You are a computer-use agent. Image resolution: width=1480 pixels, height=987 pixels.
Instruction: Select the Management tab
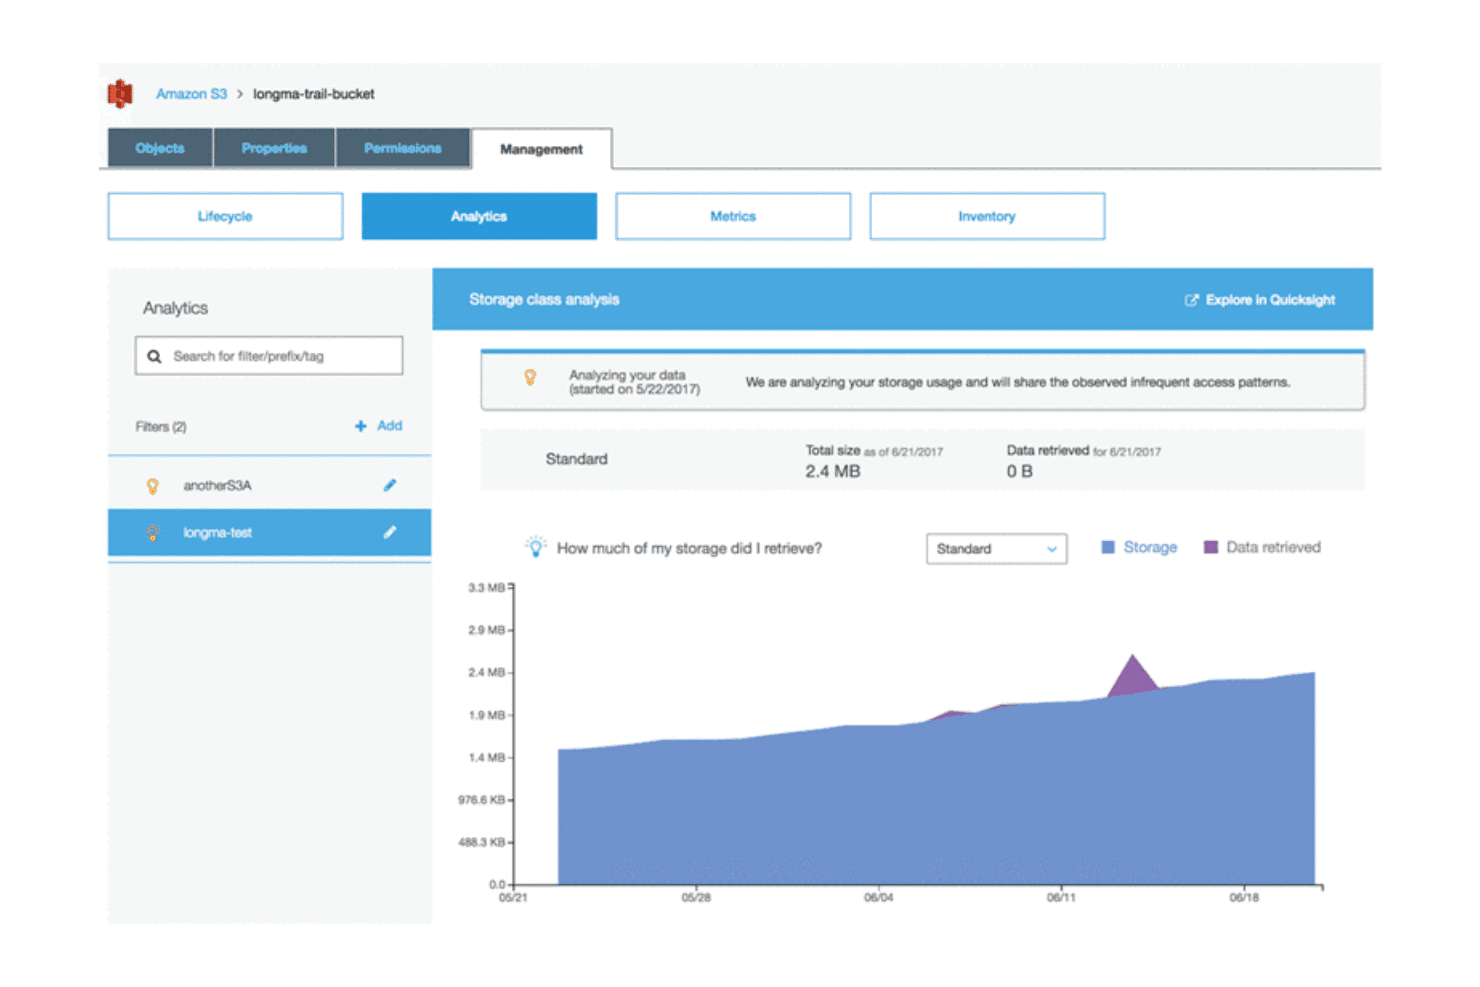(541, 149)
